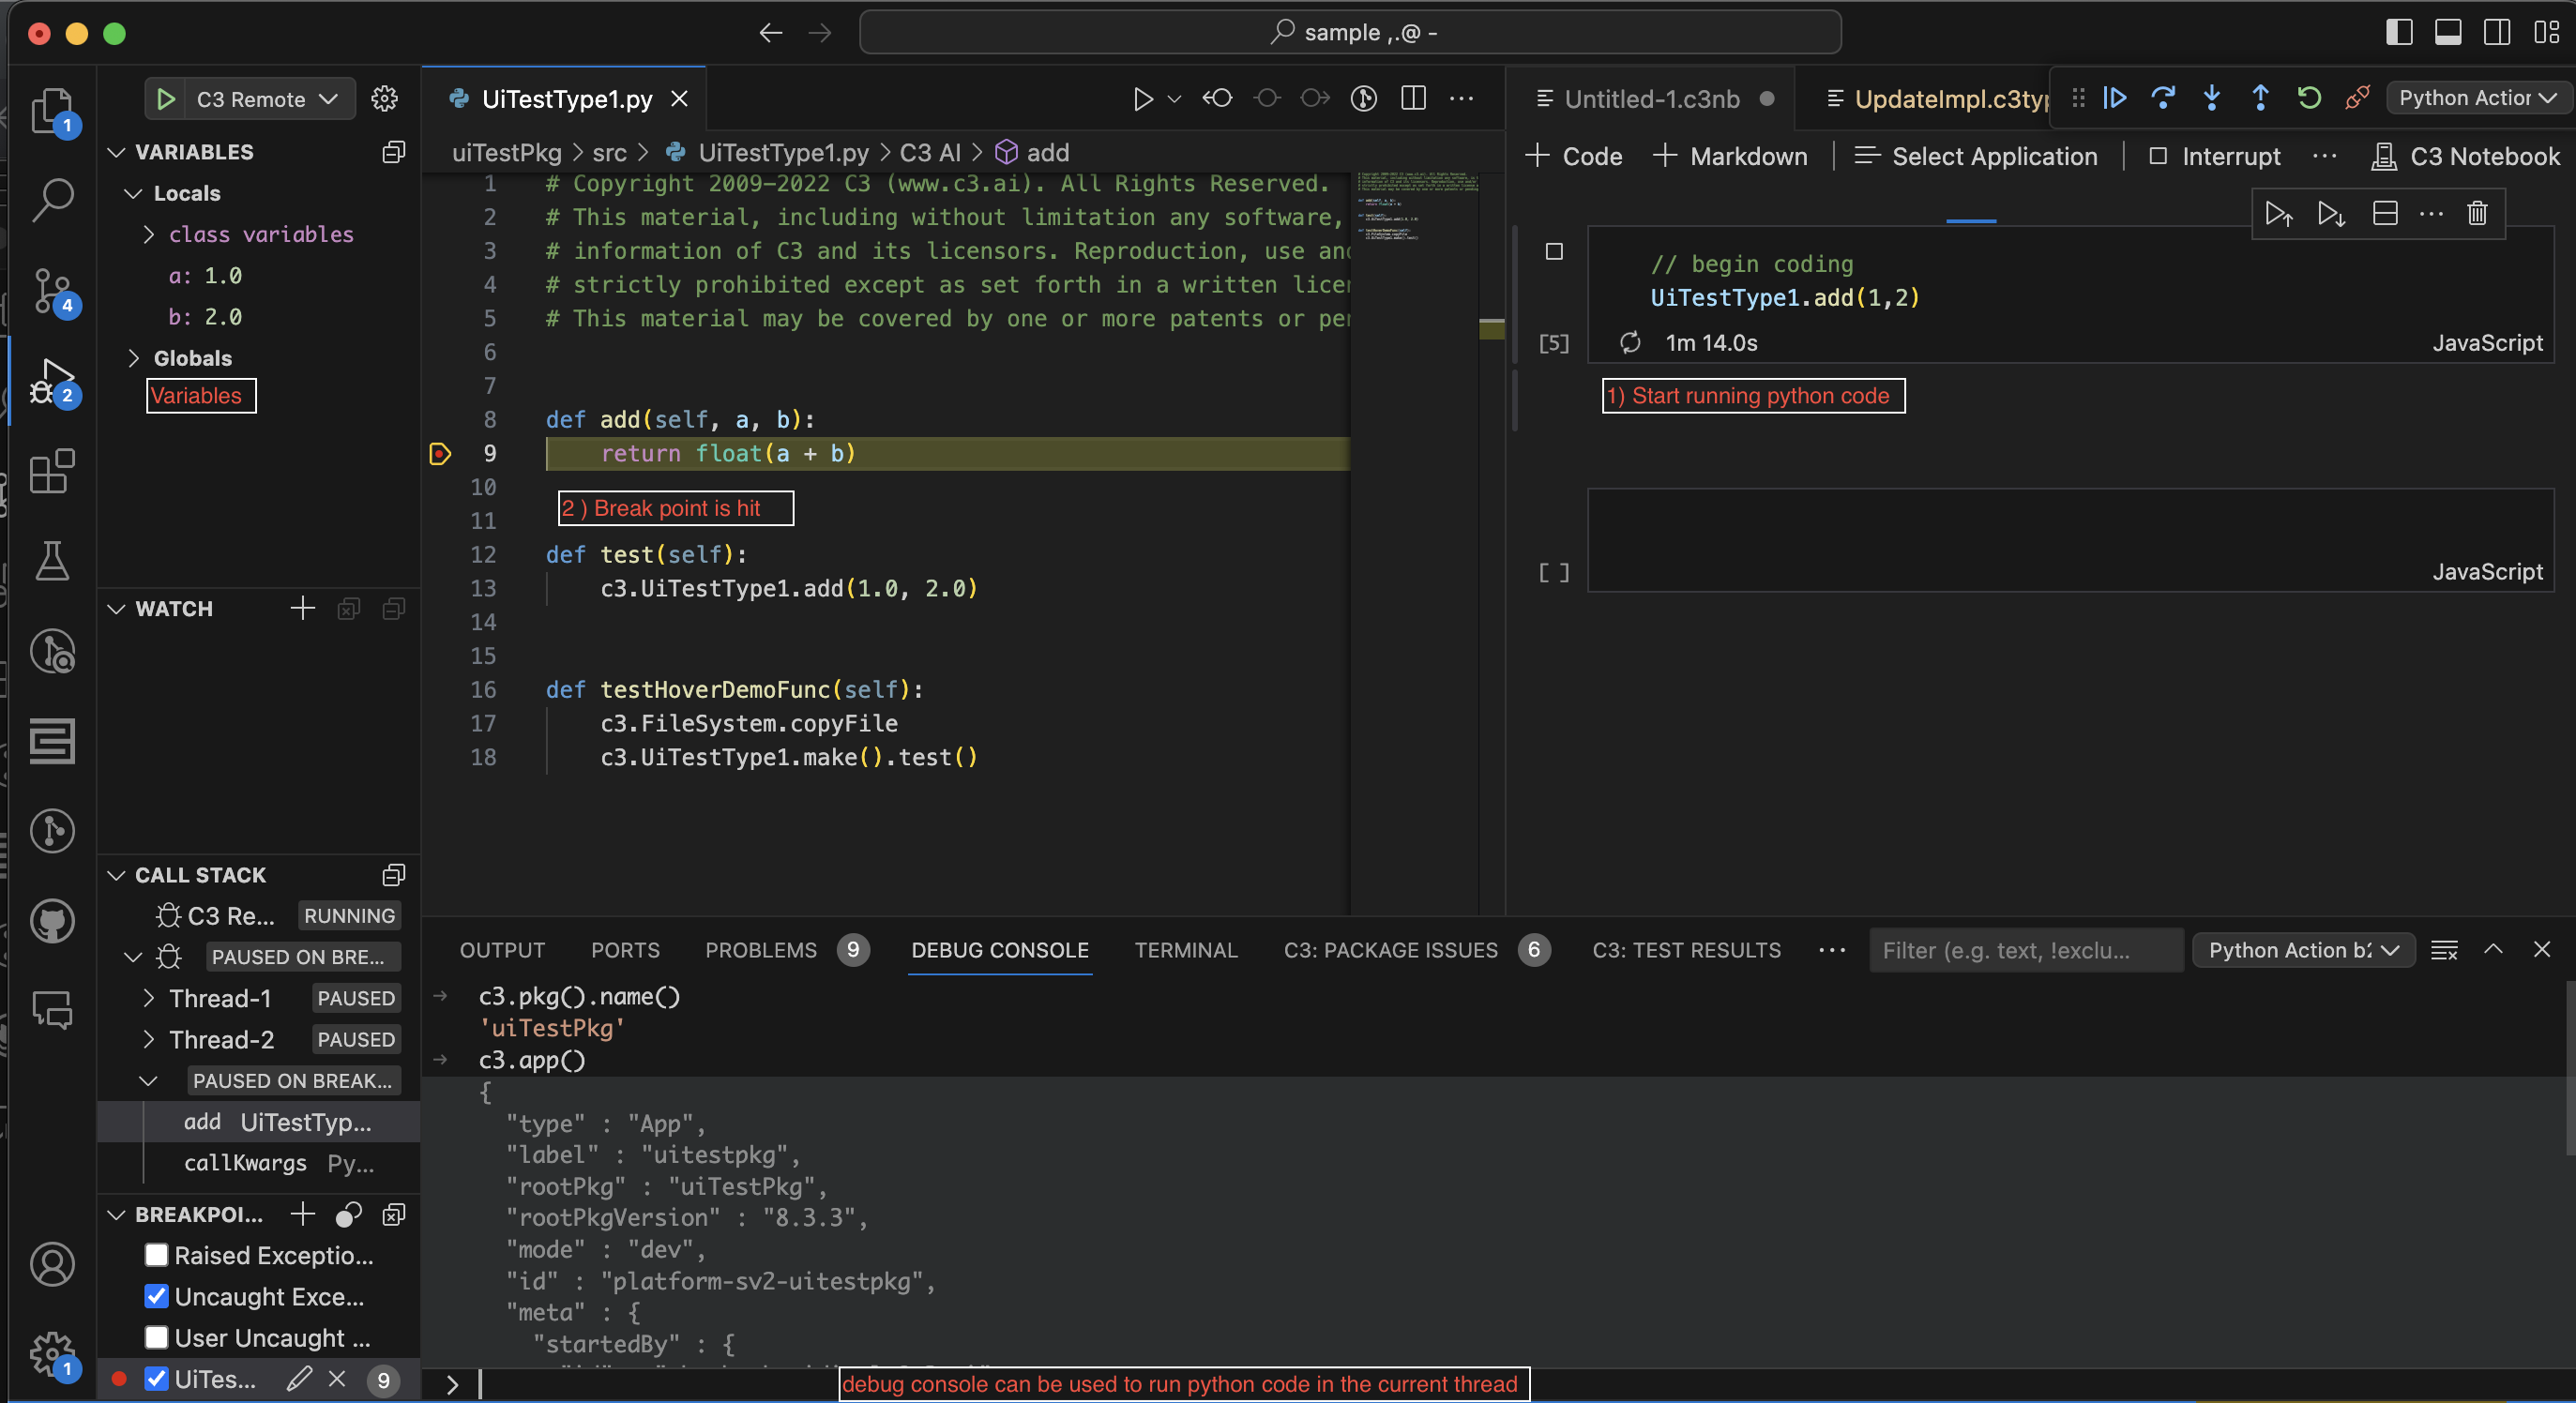This screenshot has height=1403, width=2576.
Task: Click the debug console filter field
Action: click(x=2025, y=950)
